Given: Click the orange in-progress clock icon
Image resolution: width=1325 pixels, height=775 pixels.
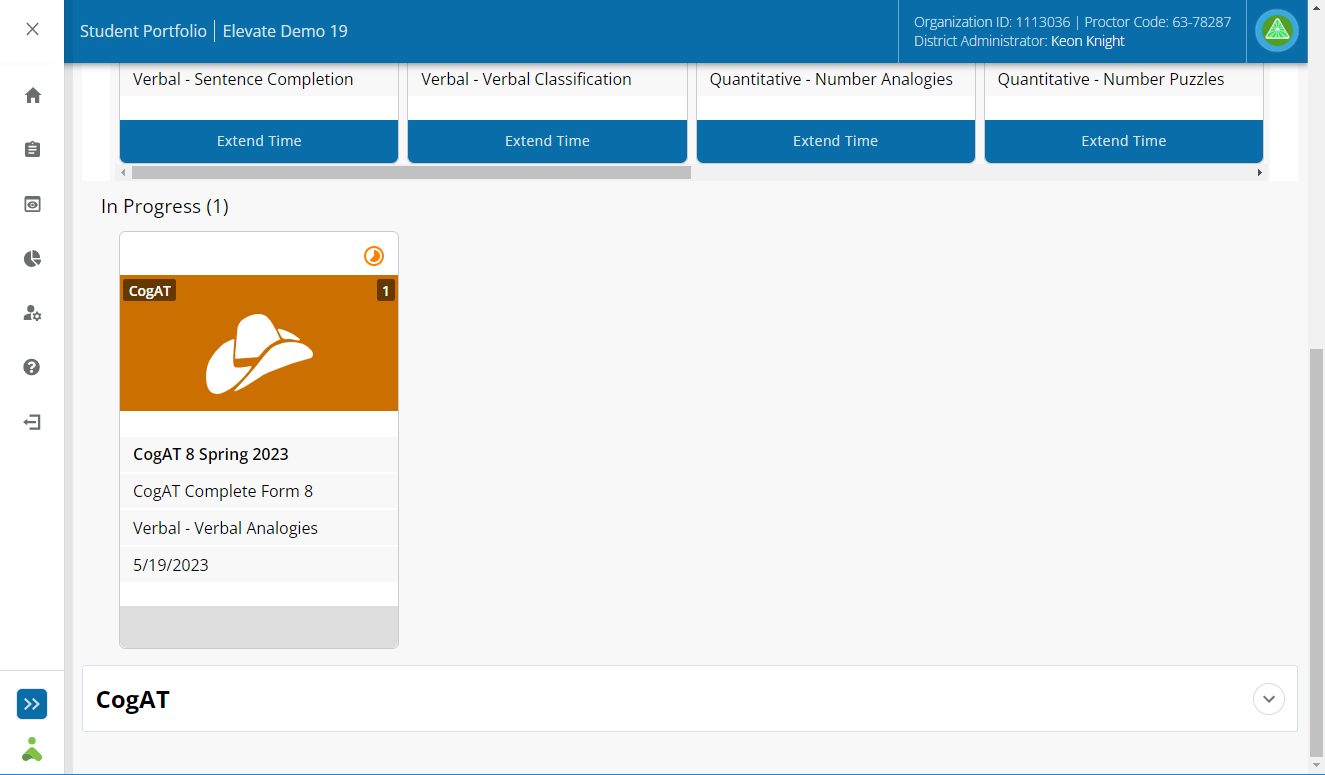Looking at the screenshot, I should click(x=374, y=256).
